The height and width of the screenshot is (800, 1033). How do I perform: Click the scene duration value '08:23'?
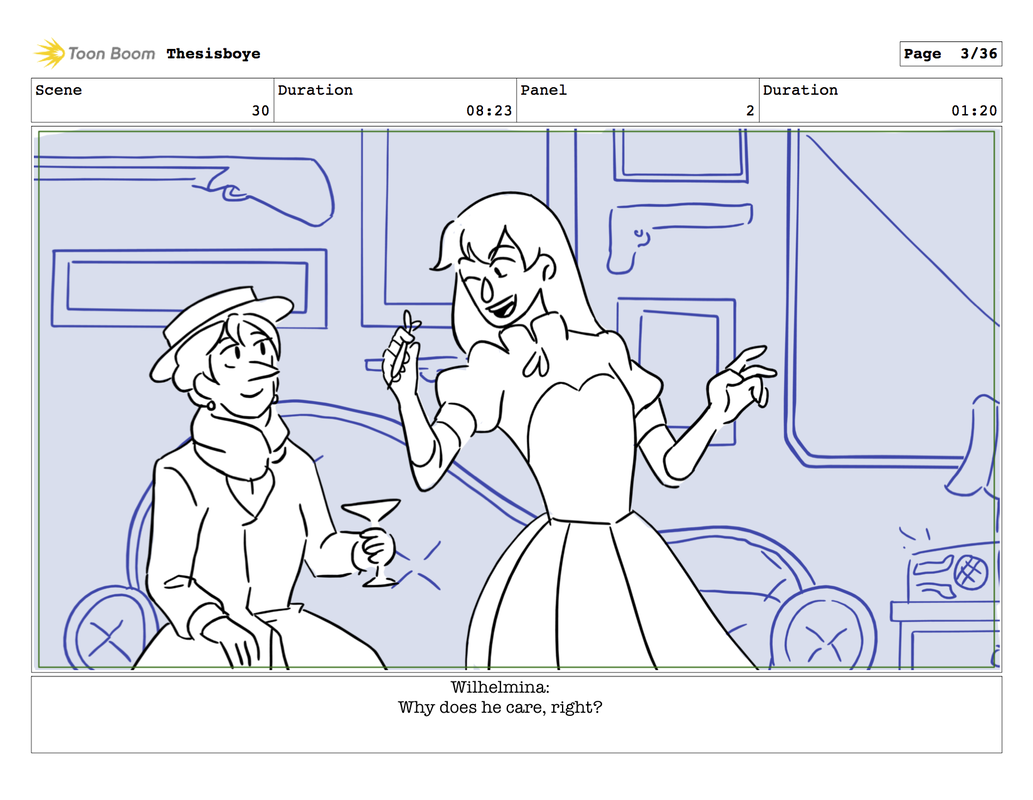pyautogui.click(x=489, y=110)
